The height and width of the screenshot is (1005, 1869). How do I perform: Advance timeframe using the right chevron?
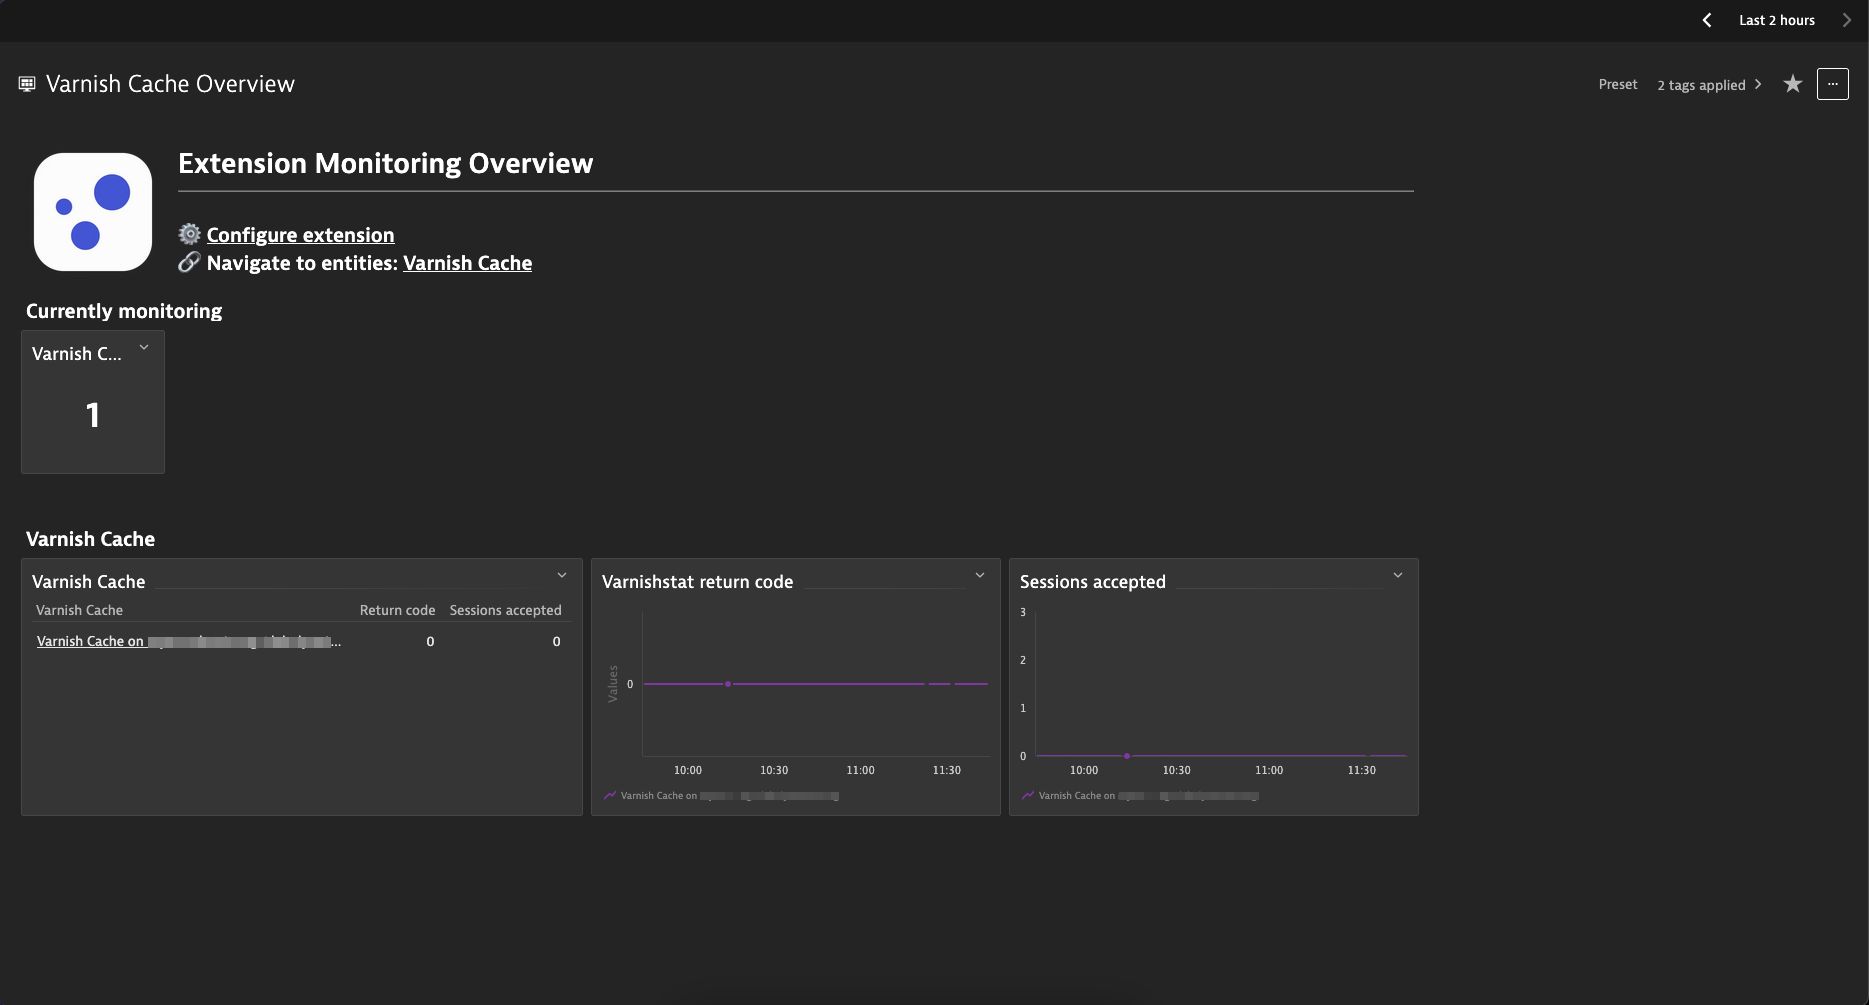[1846, 20]
